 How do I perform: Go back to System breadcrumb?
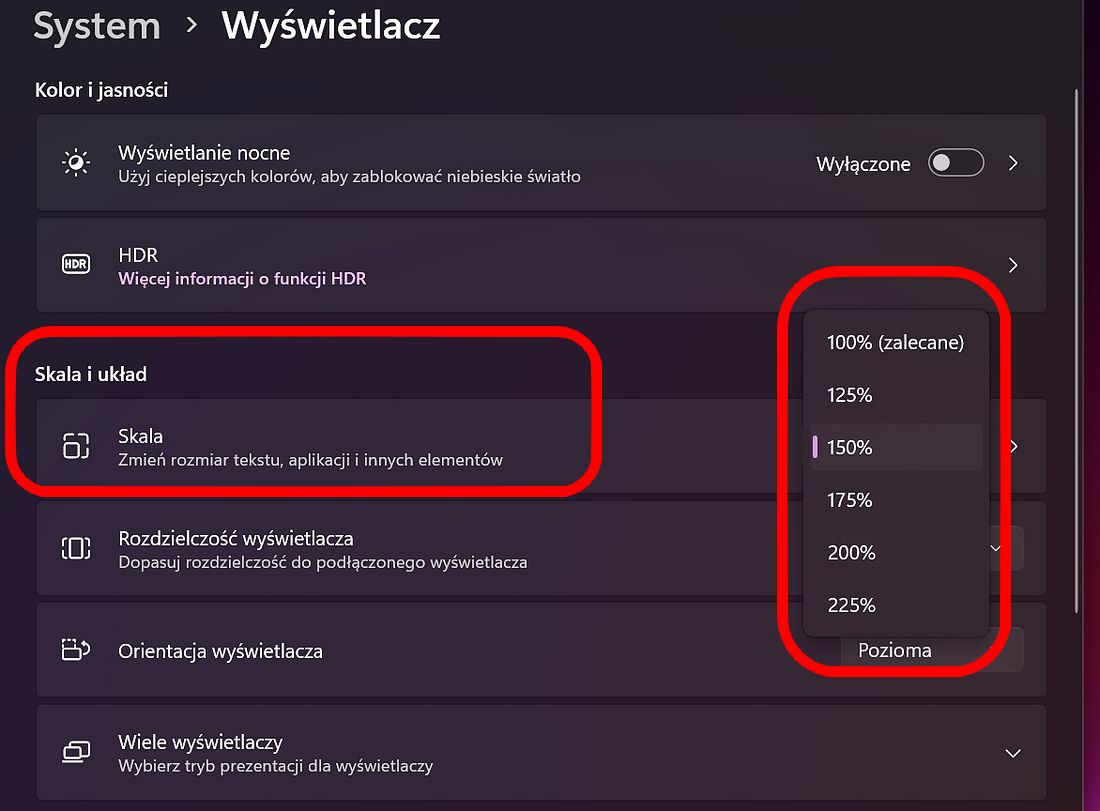click(97, 27)
